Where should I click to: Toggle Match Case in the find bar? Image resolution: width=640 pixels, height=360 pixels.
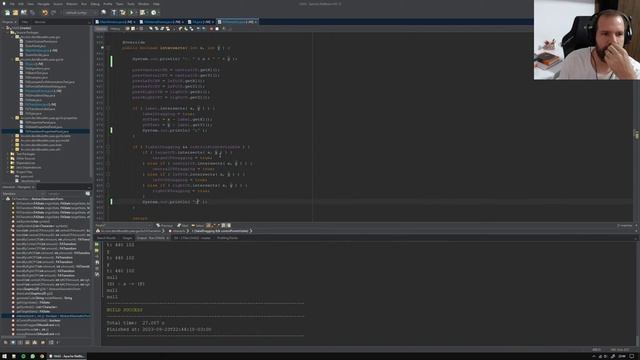[209, 225]
